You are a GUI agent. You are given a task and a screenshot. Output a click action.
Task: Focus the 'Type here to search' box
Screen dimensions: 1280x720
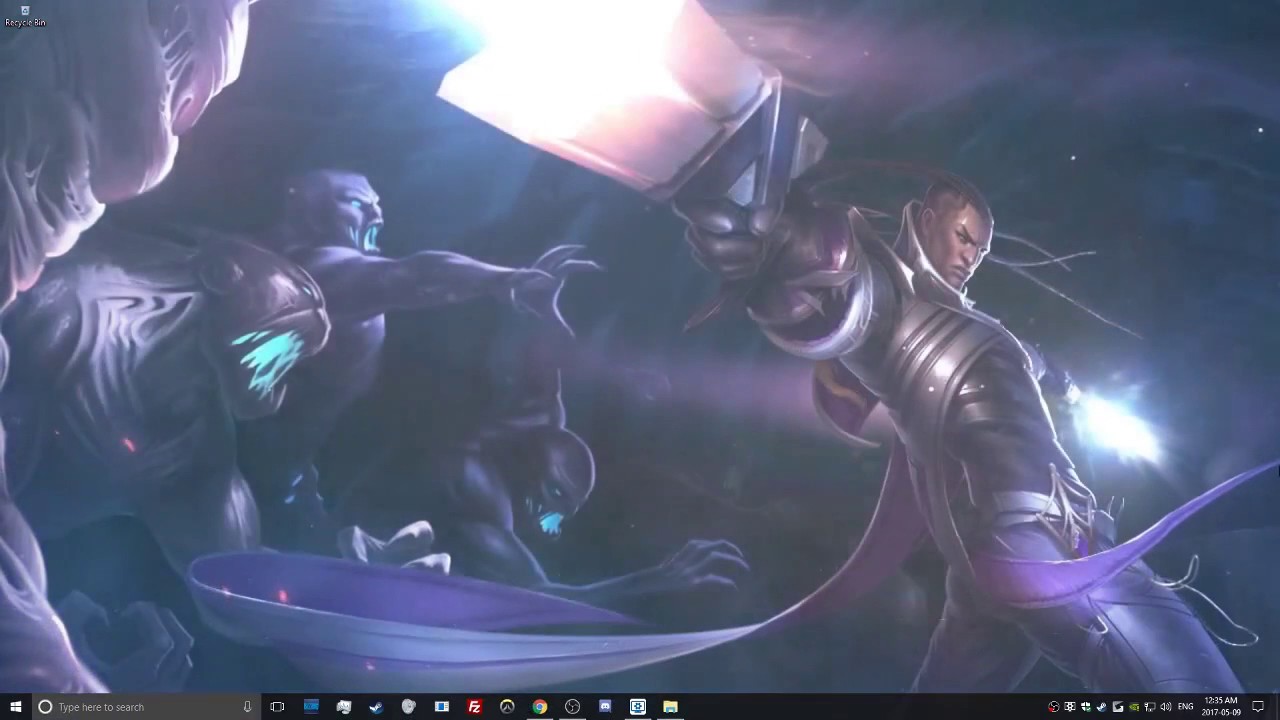[146, 707]
